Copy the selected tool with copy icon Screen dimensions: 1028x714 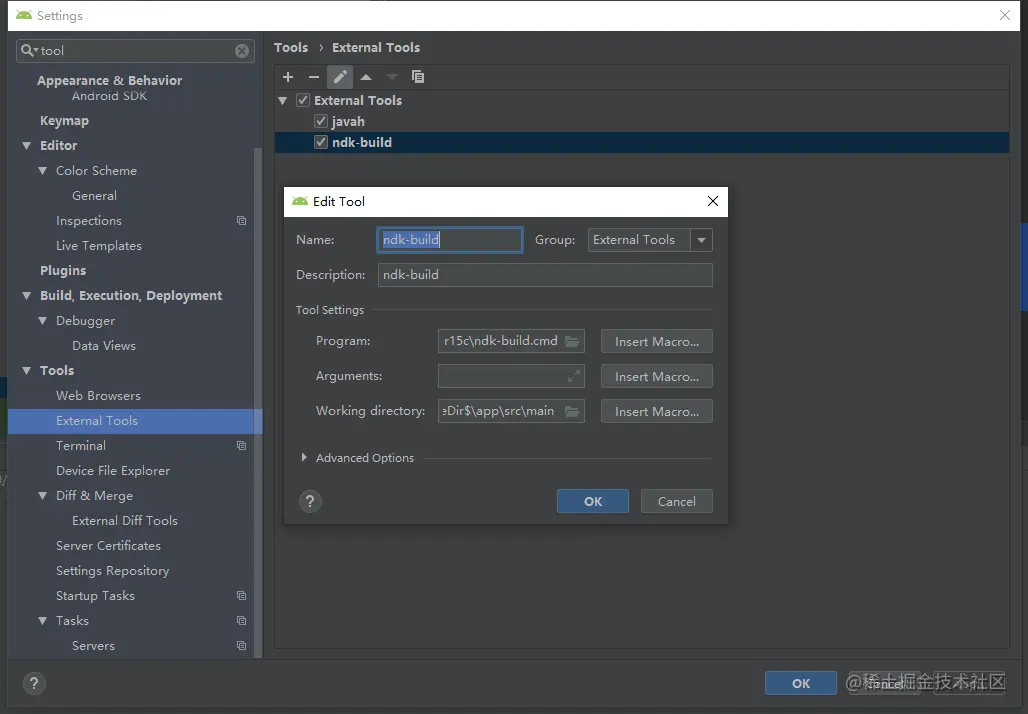point(418,77)
